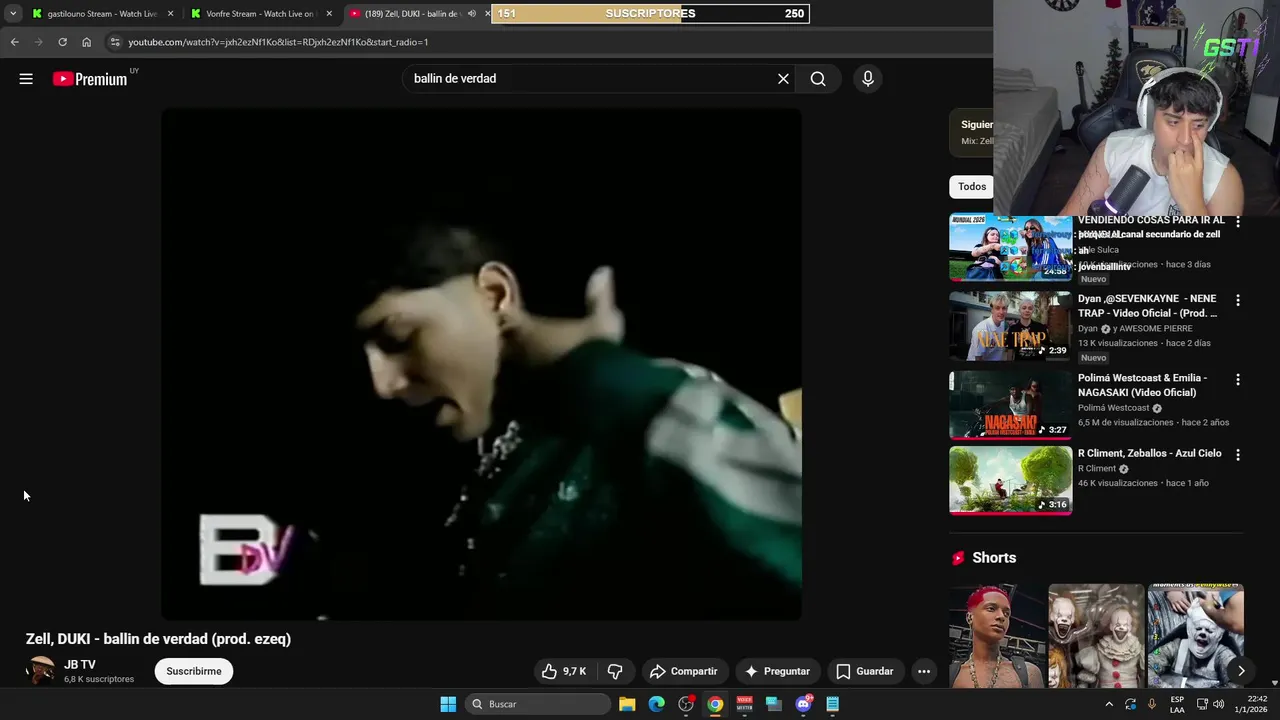
Task: View site information icon in address bar
Action: click(115, 42)
